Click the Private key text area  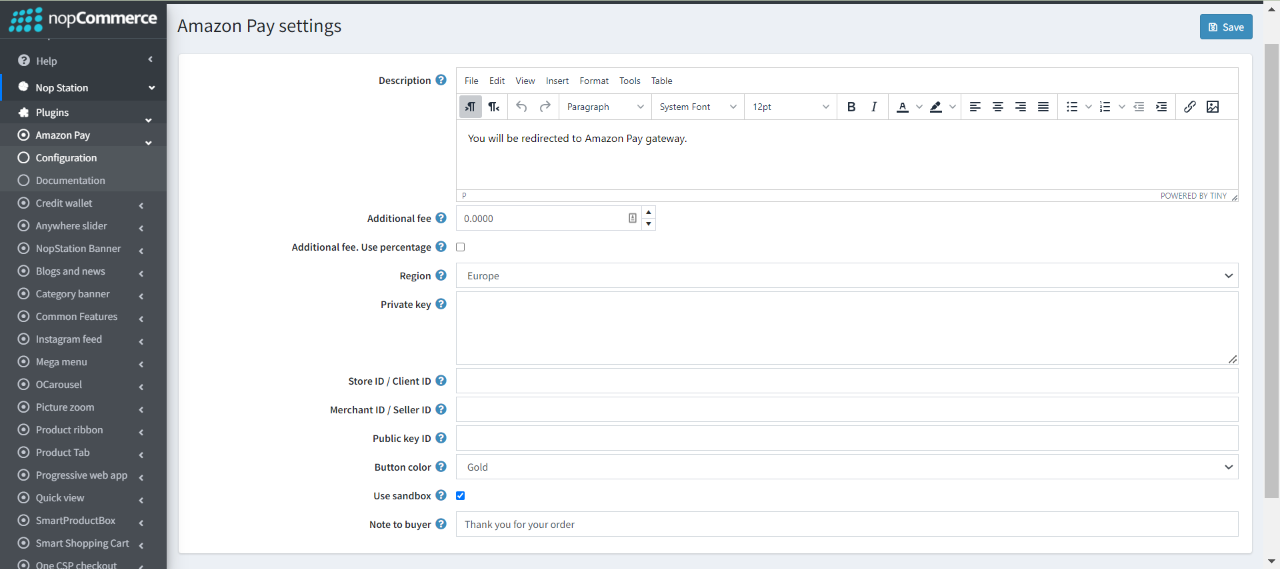[847, 328]
